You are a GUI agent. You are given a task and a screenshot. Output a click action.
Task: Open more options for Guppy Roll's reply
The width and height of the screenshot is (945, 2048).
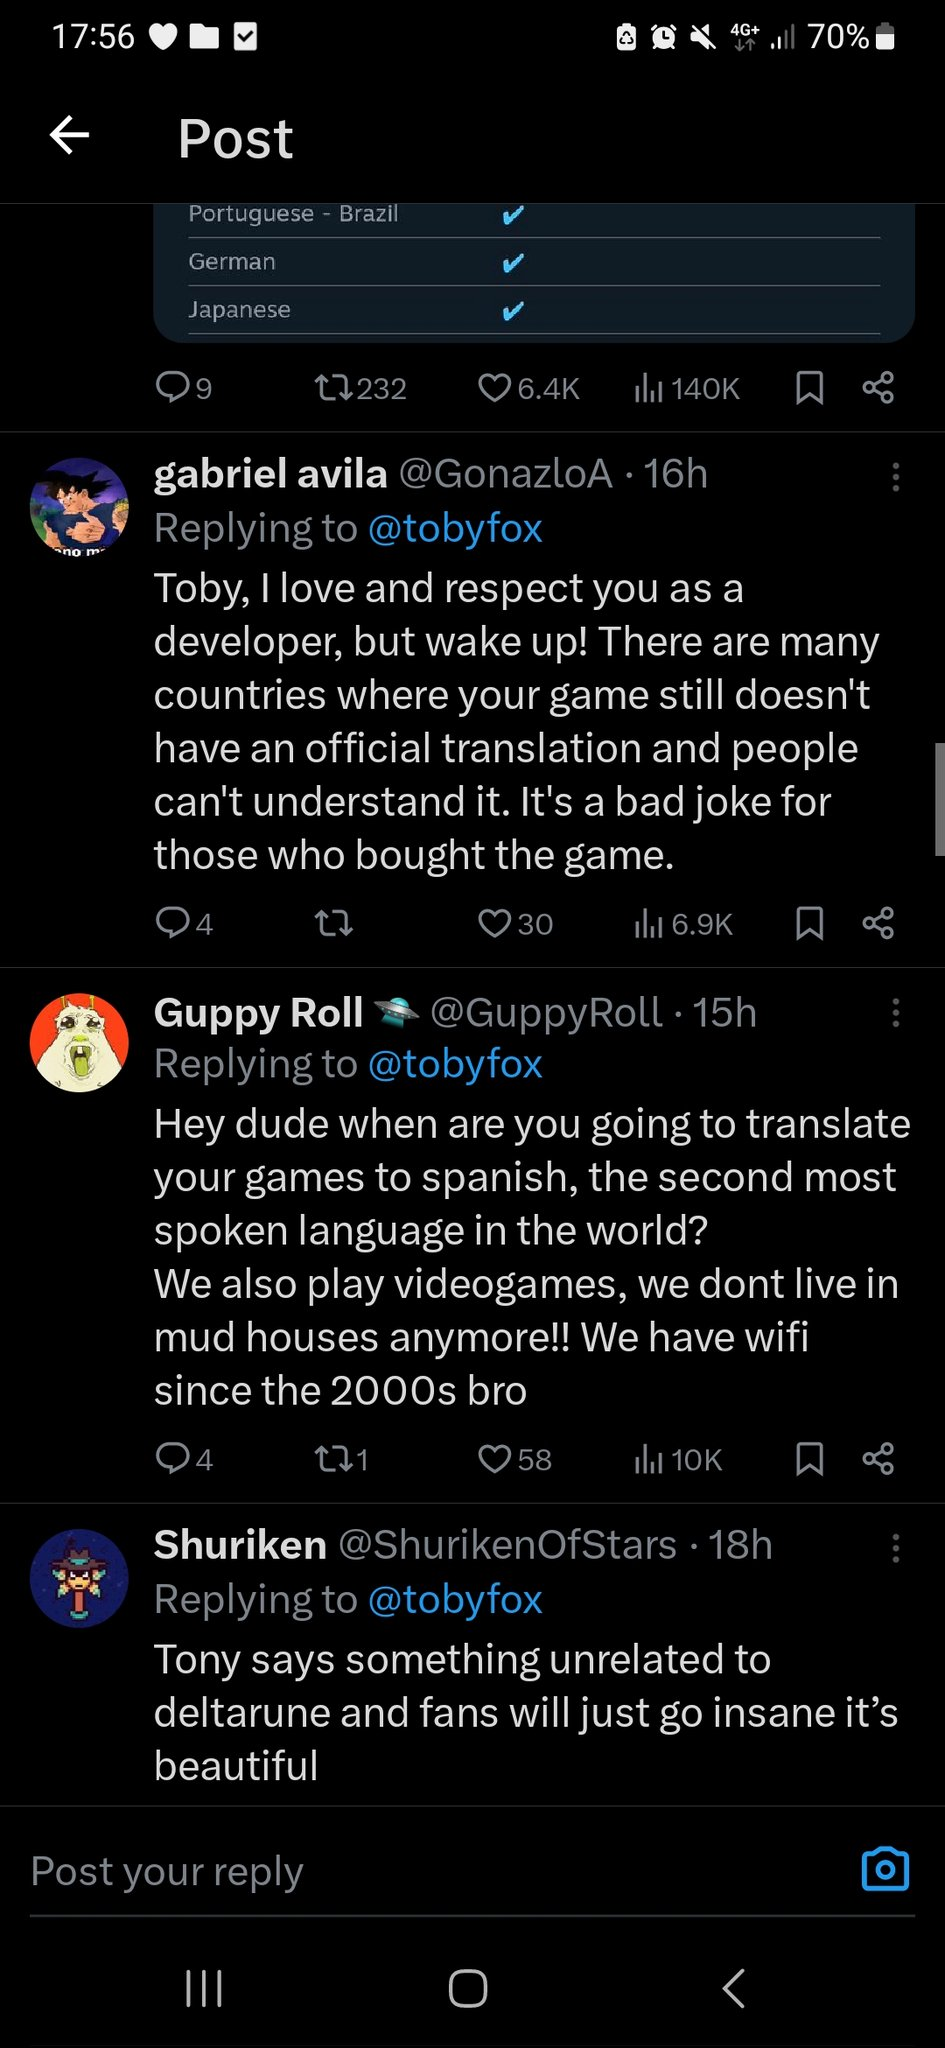pyautogui.click(x=895, y=1013)
